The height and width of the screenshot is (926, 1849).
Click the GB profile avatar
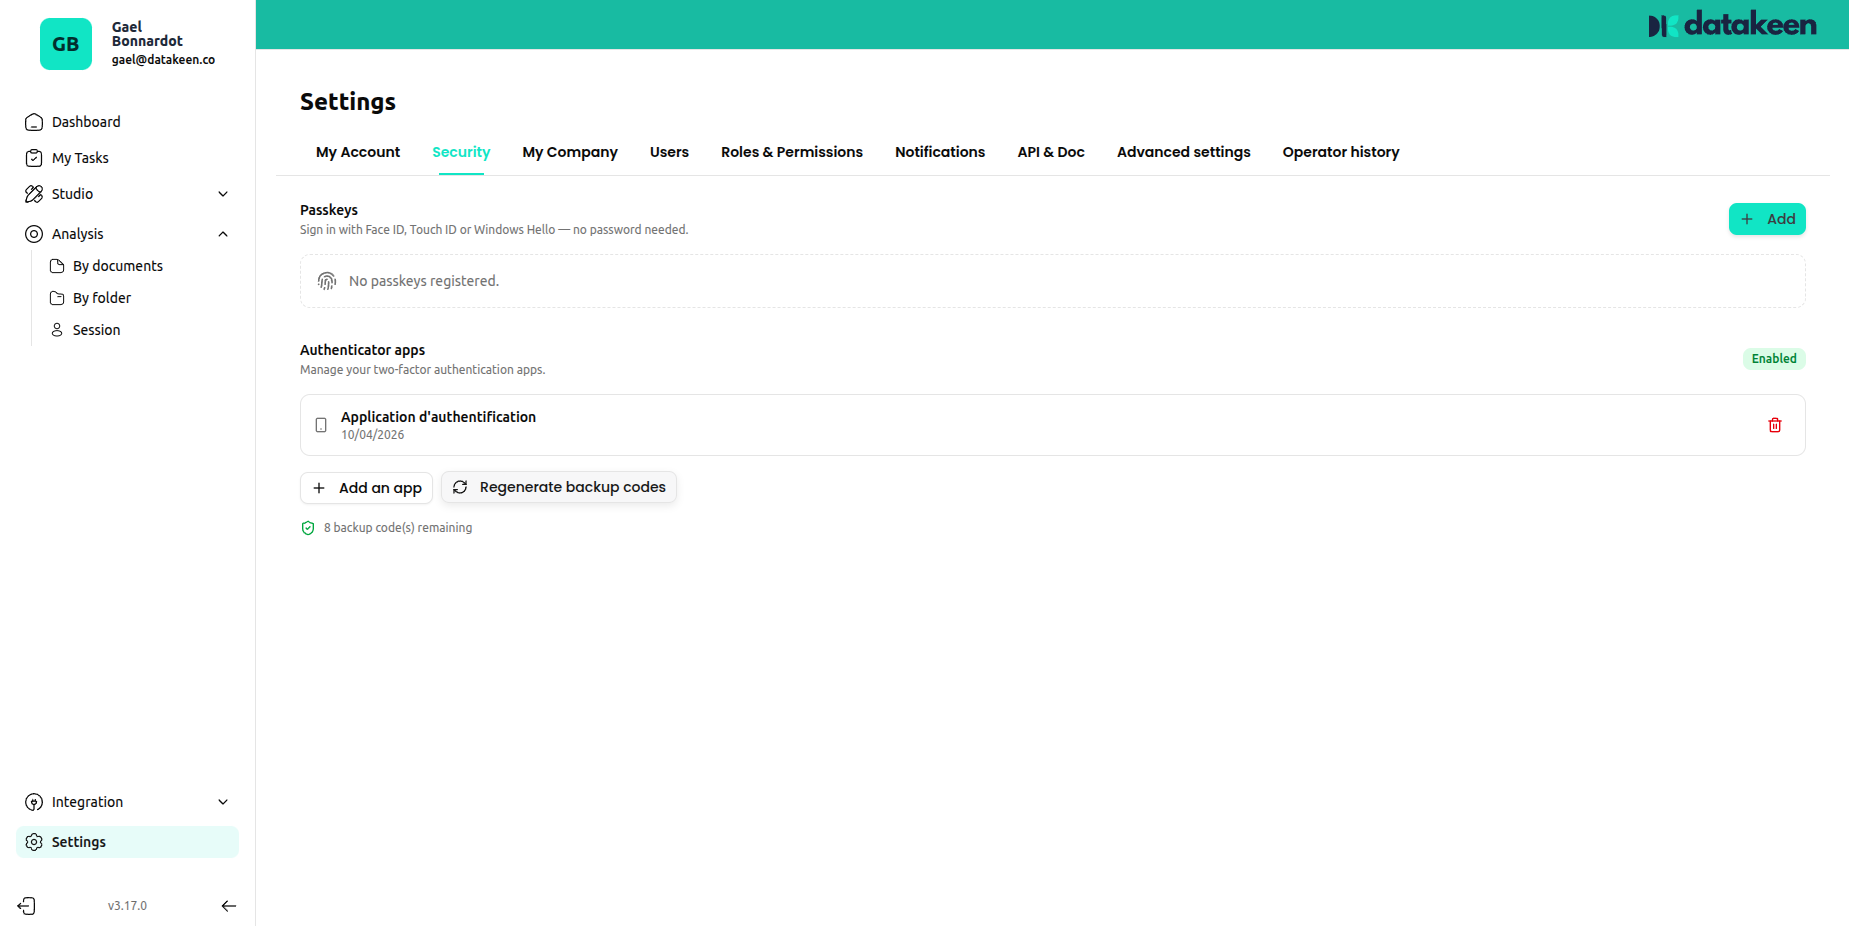pyautogui.click(x=66, y=44)
